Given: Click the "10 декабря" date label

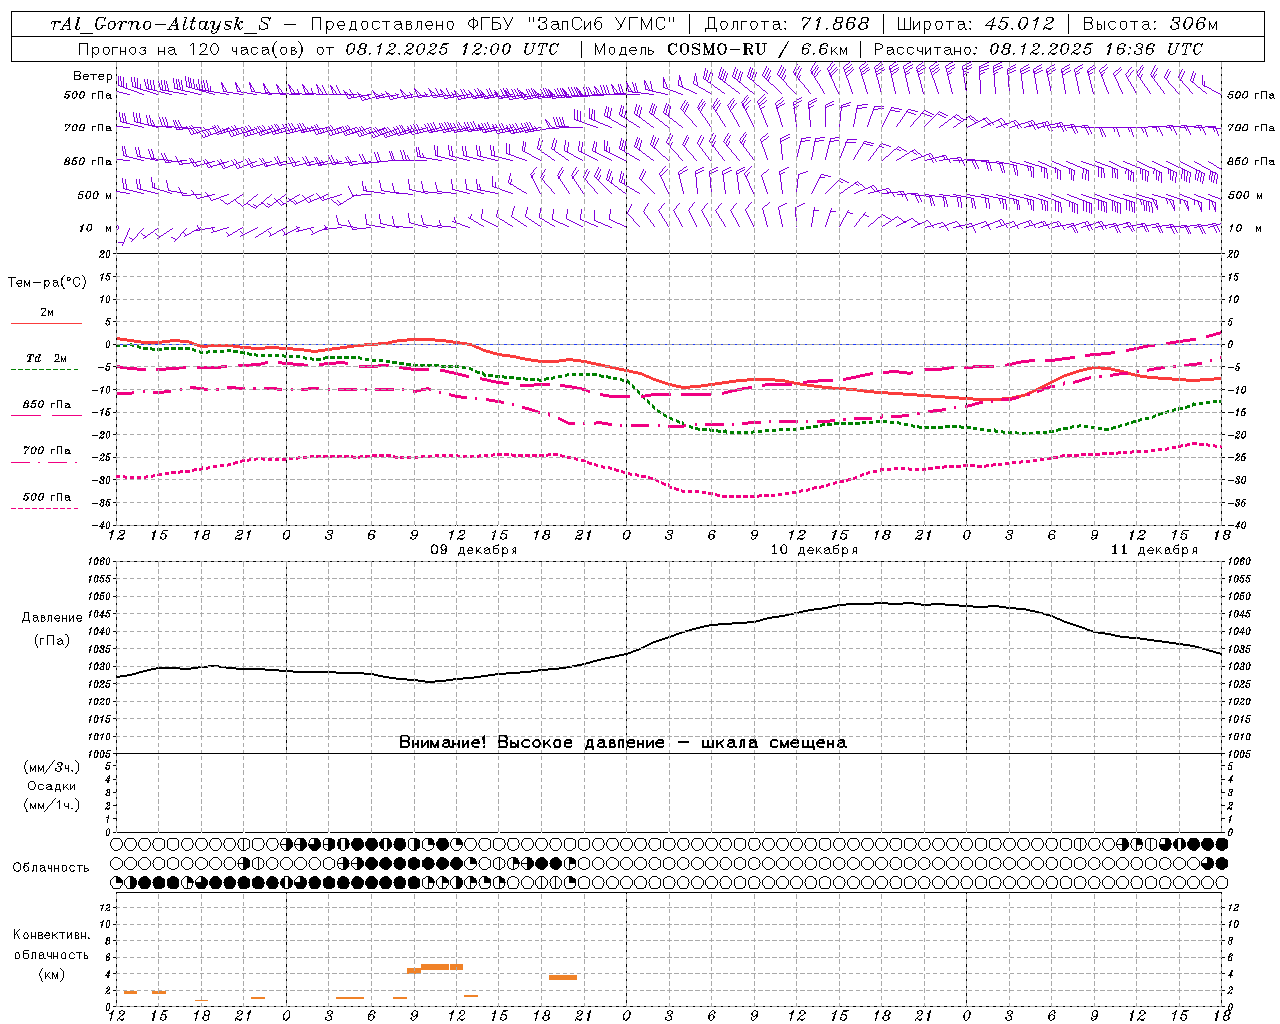Looking at the screenshot, I should click(x=814, y=550).
